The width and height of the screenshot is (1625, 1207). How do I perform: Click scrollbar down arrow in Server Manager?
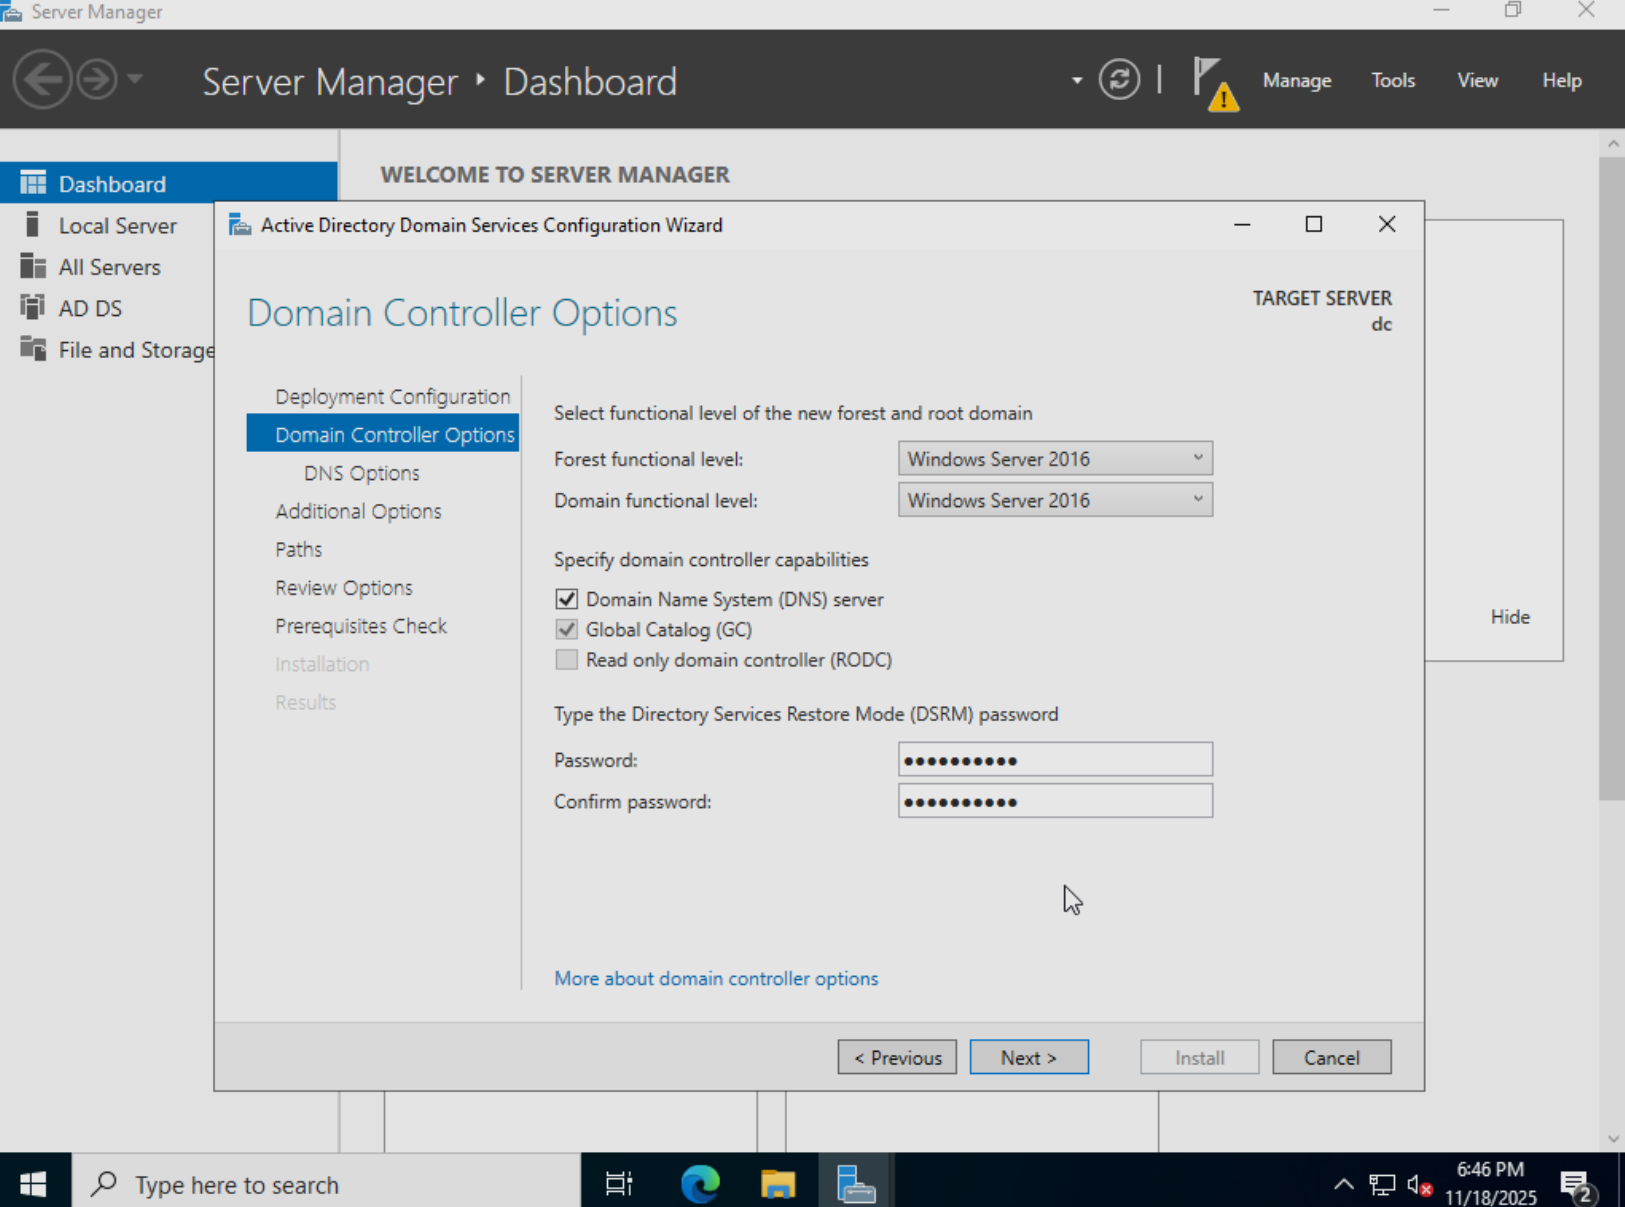1612,1139
